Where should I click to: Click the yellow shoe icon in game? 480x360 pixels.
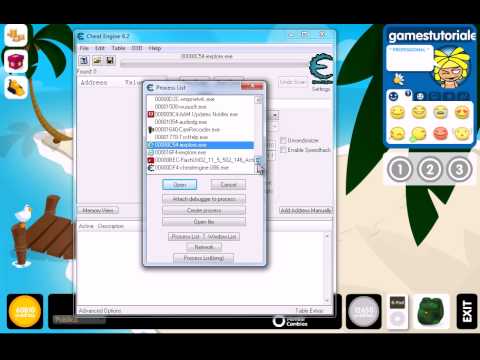16,87
